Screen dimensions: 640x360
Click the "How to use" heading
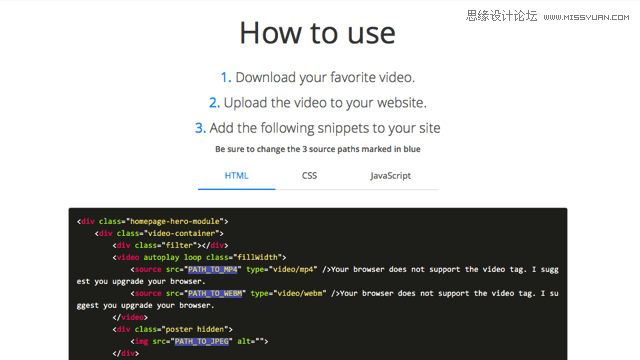(x=318, y=33)
